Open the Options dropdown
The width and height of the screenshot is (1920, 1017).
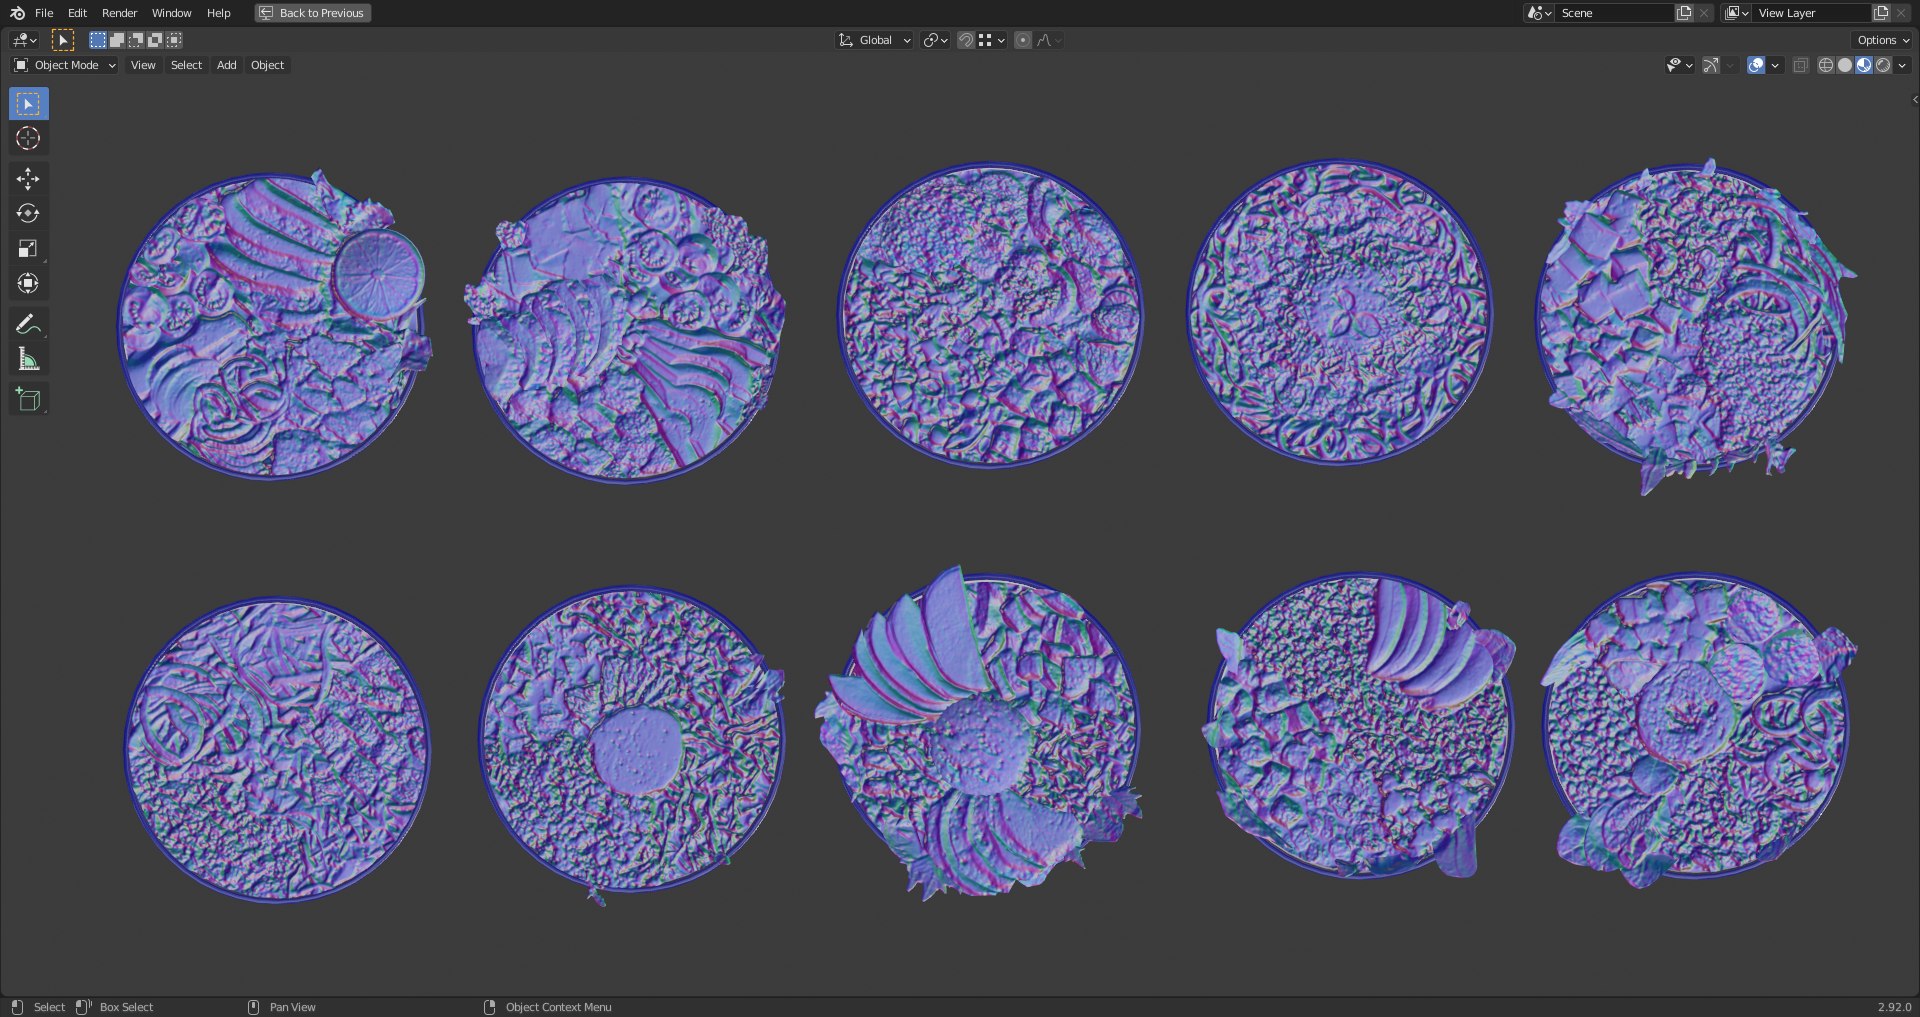click(1883, 40)
